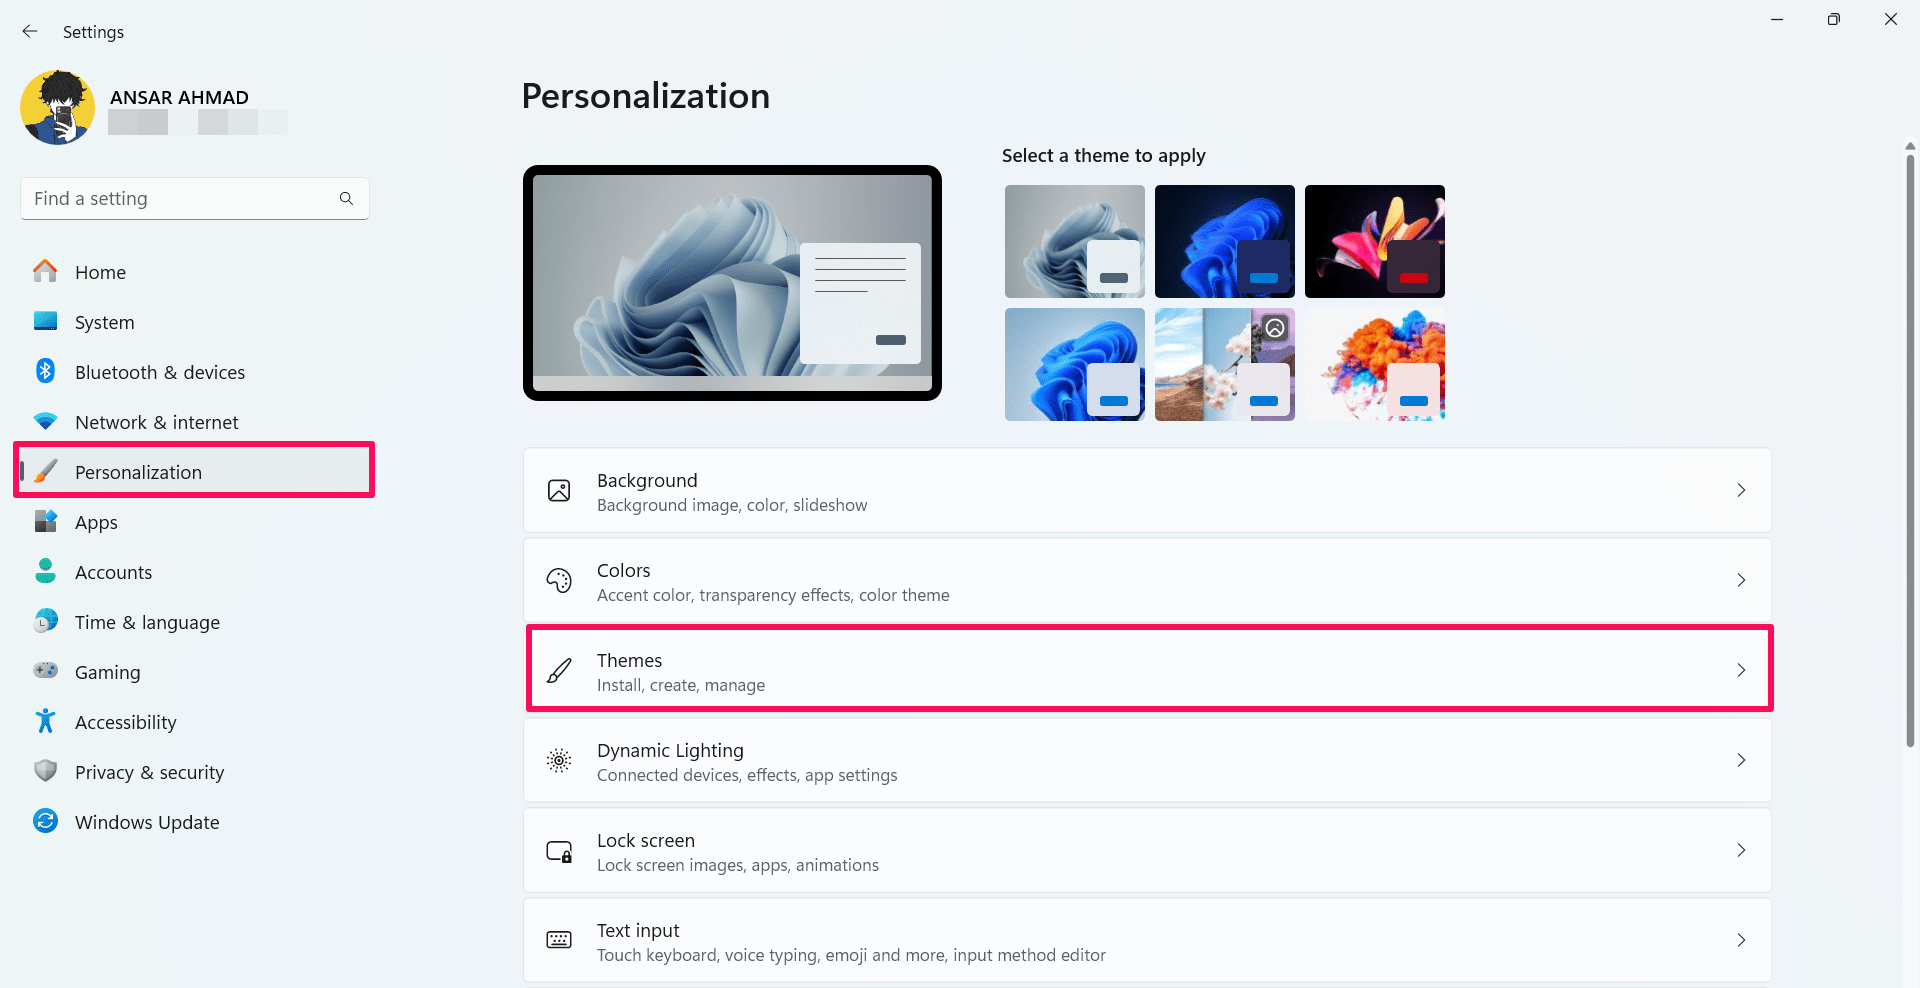Viewport: 1920px width, 988px height.
Task: Open Themes install, create, manage row
Action: [x=1148, y=671]
